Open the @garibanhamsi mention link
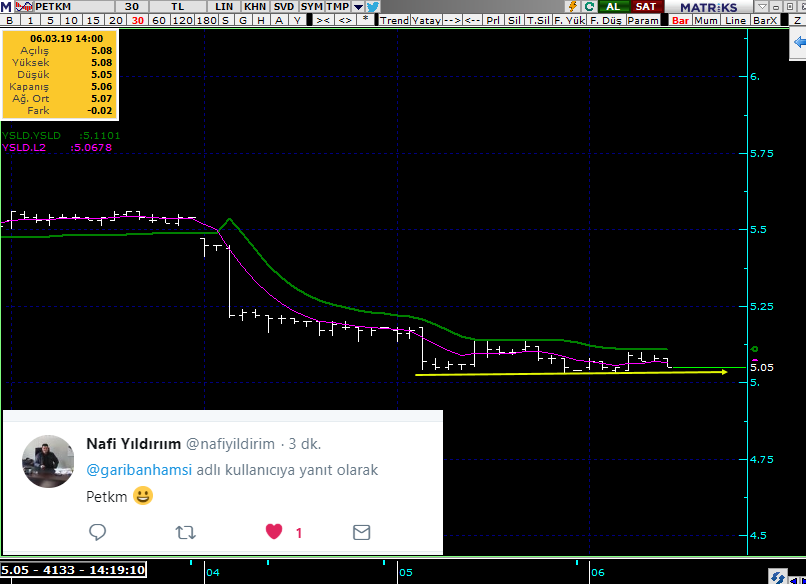The image size is (806, 584). (139, 470)
